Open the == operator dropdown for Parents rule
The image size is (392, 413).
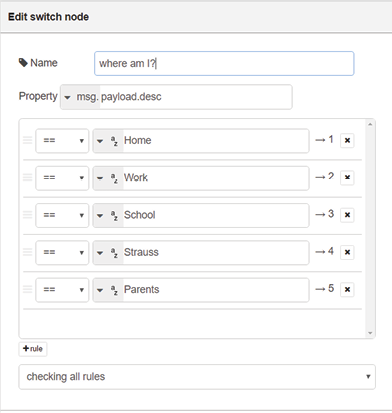click(x=62, y=290)
